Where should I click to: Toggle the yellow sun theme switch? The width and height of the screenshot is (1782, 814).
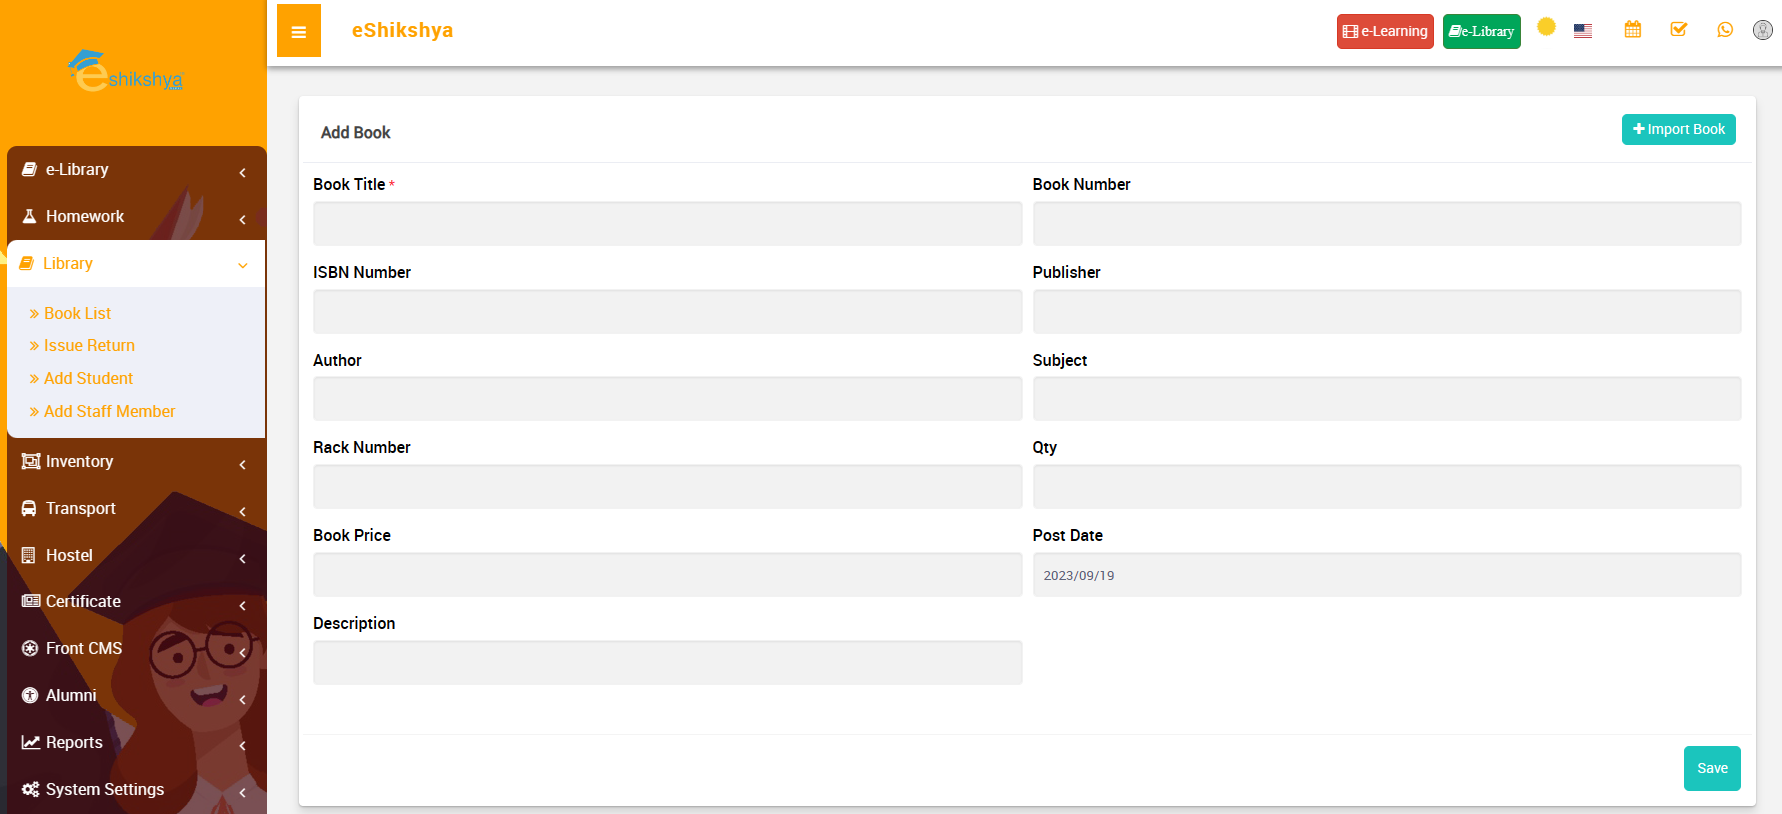(1545, 27)
